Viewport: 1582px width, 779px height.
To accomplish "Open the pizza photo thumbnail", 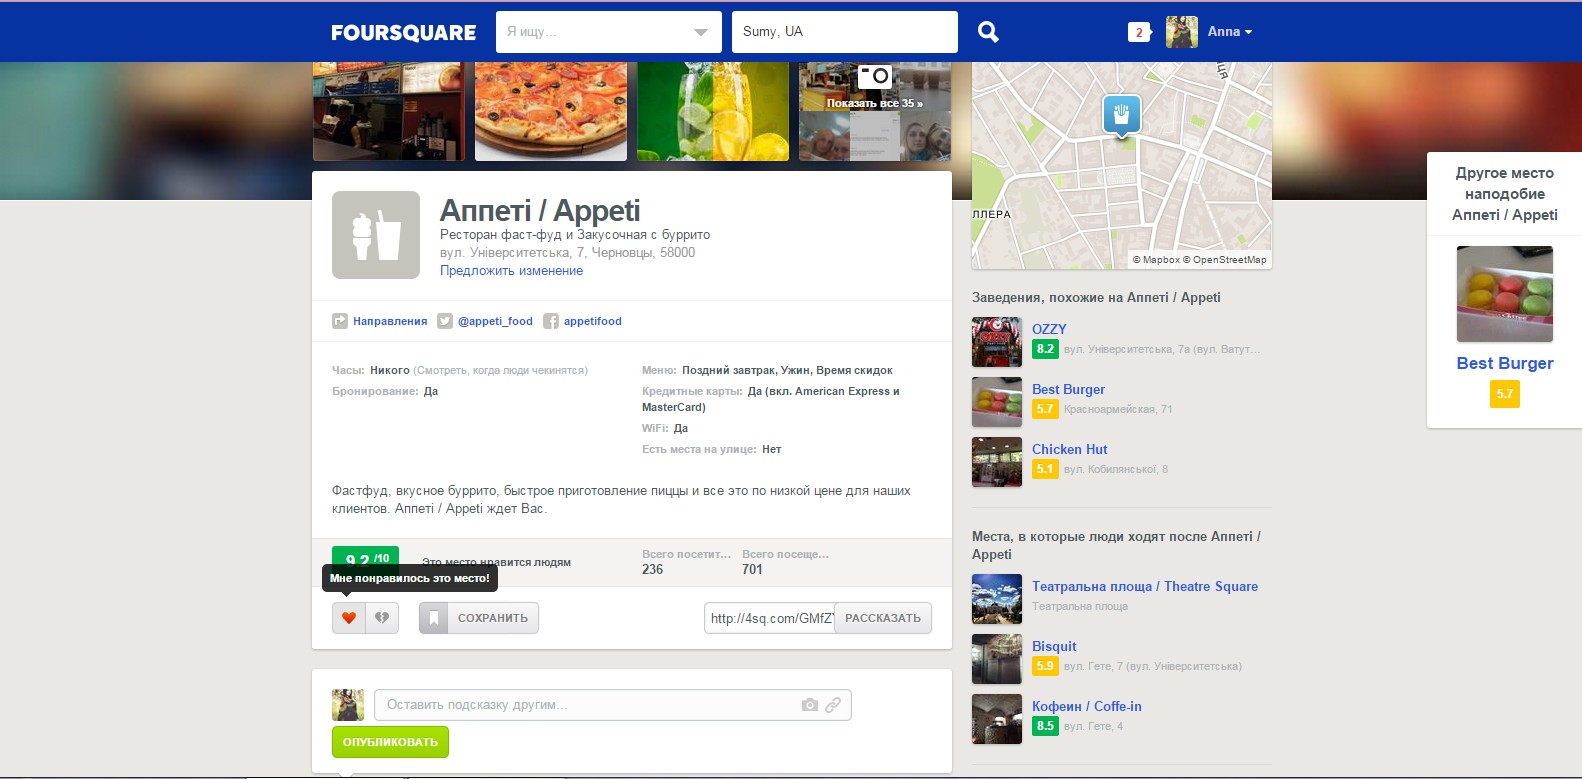I will tap(551, 111).
